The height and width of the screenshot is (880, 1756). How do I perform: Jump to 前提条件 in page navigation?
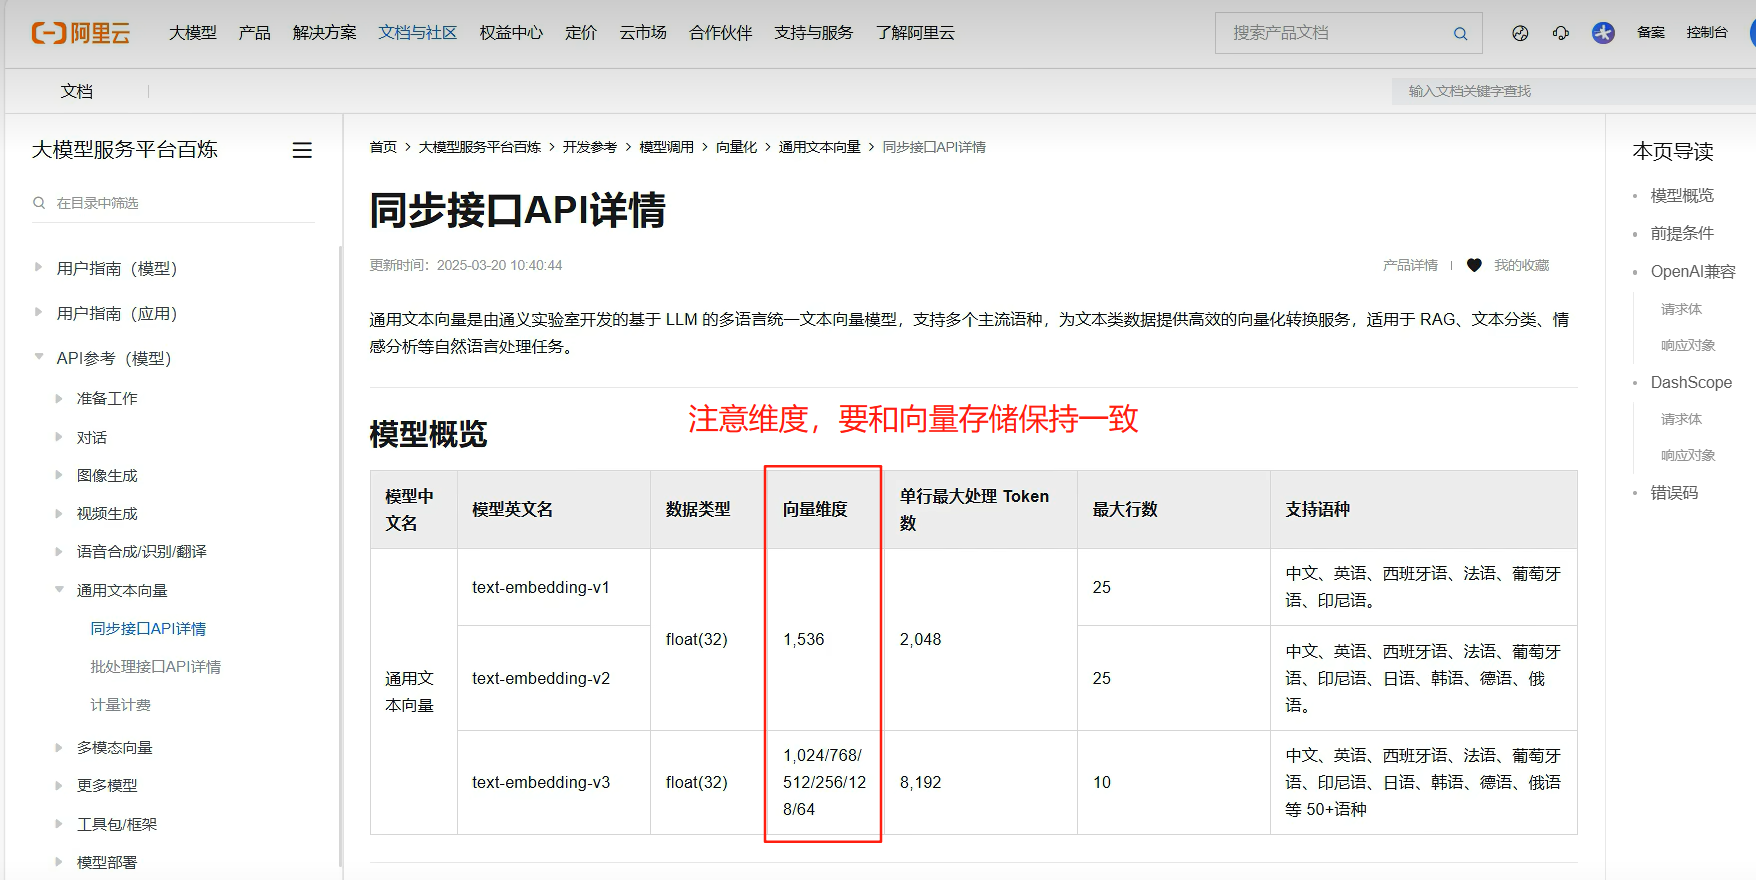1682,233
